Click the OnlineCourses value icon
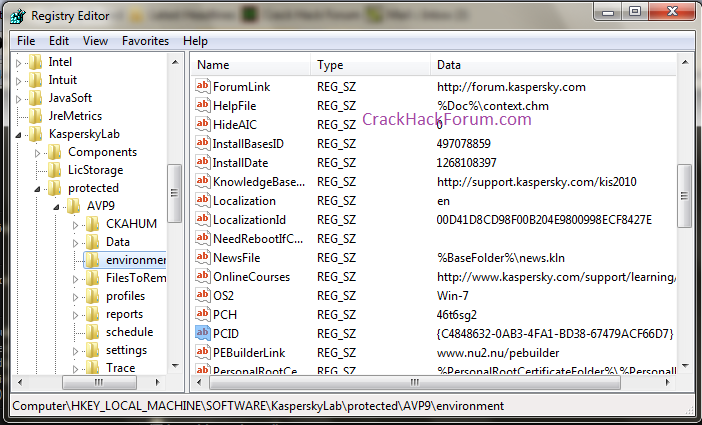 (203, 276)
